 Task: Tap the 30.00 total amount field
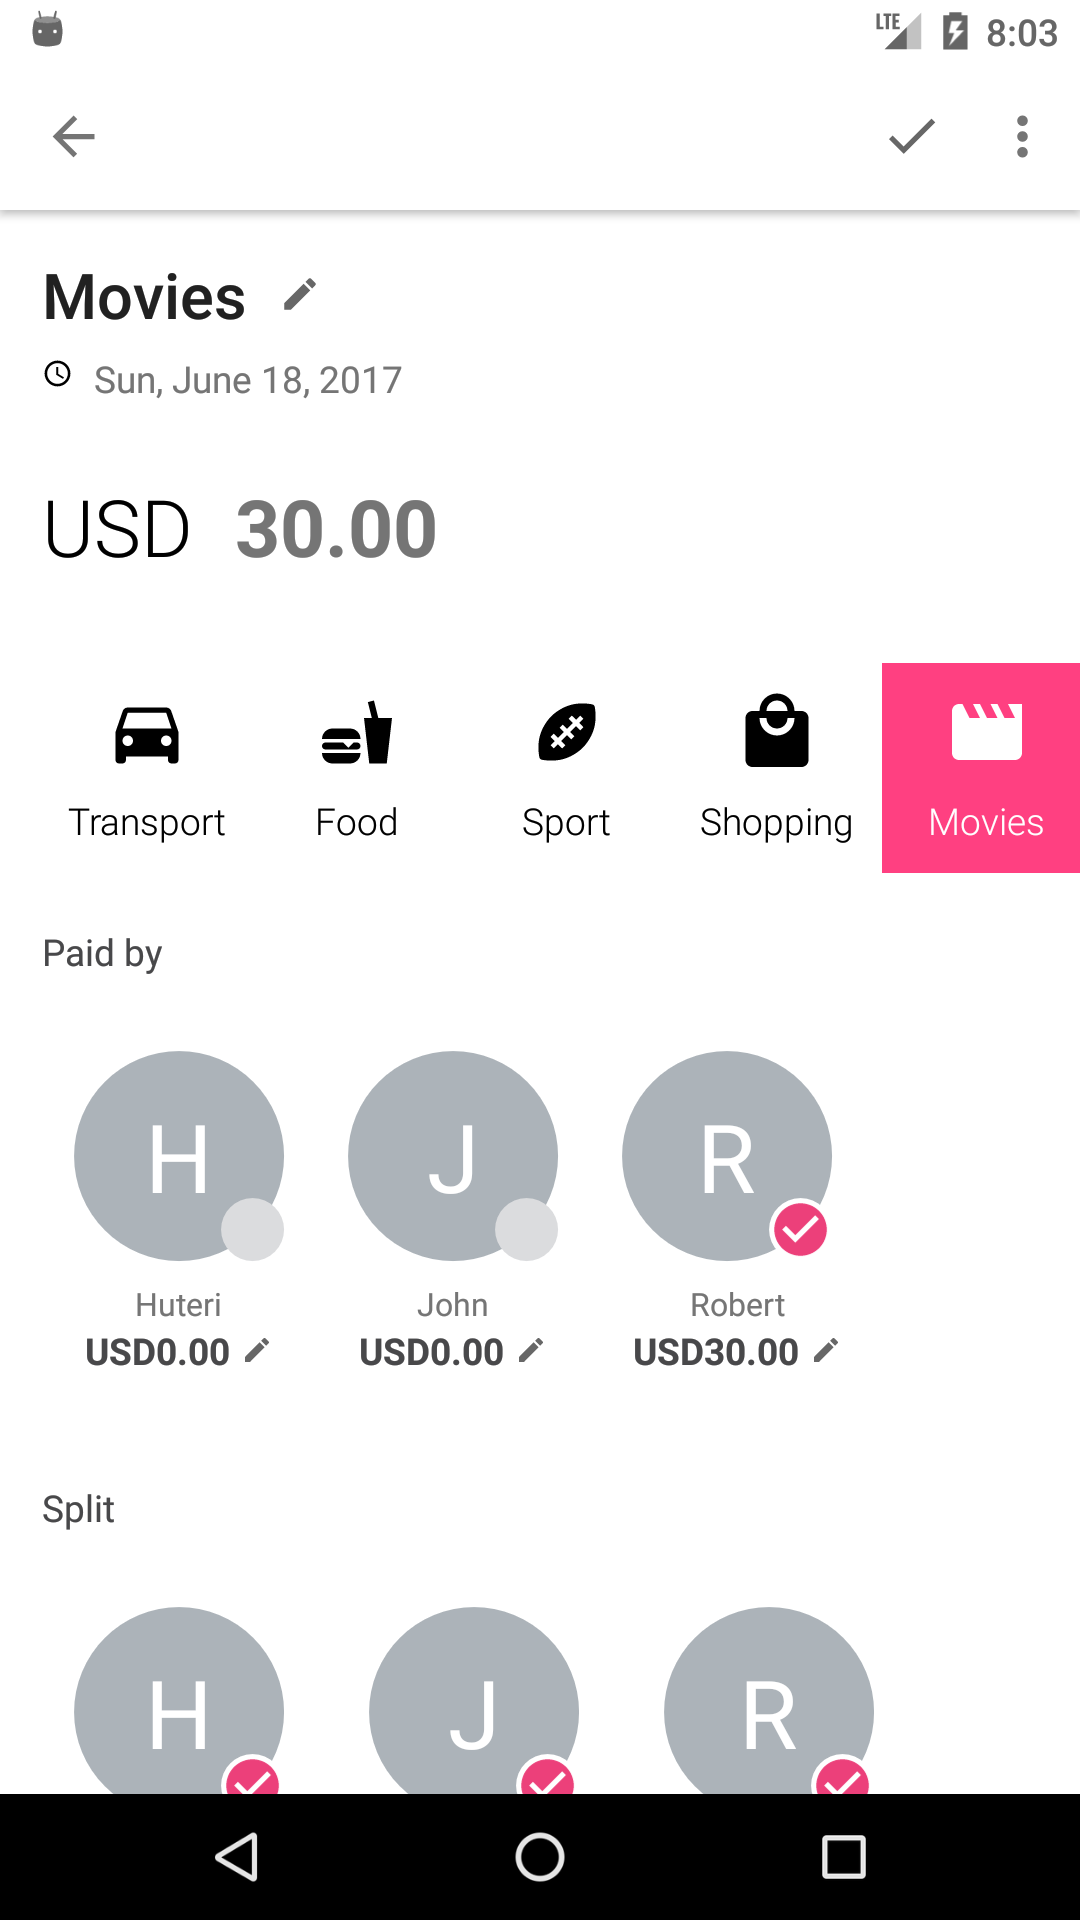336,529
